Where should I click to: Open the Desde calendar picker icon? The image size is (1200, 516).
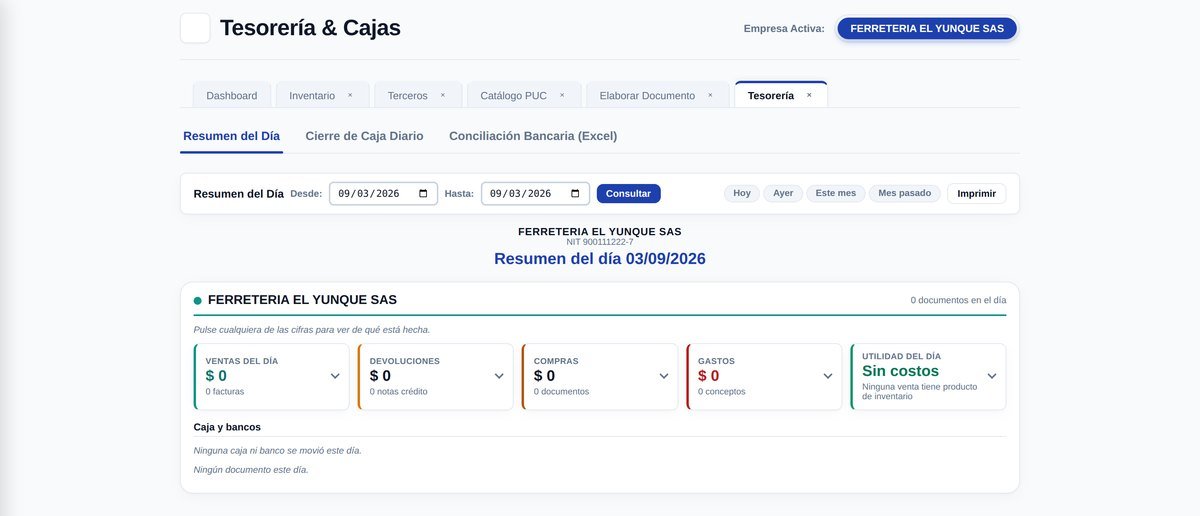click(423, 194)
